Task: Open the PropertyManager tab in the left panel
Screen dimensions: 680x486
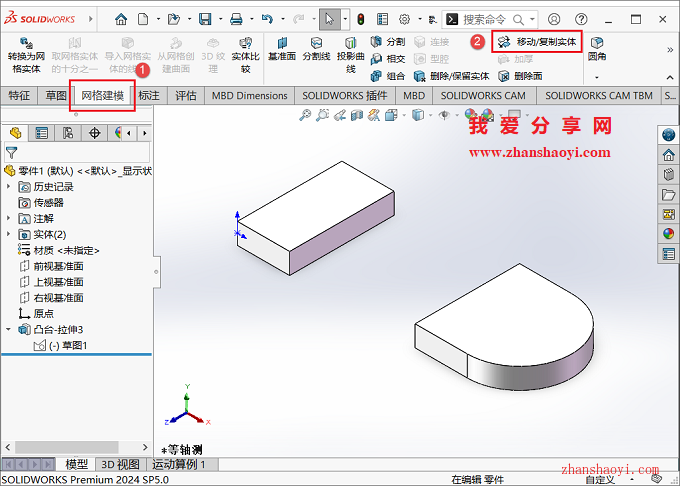Action: point(41,133)
